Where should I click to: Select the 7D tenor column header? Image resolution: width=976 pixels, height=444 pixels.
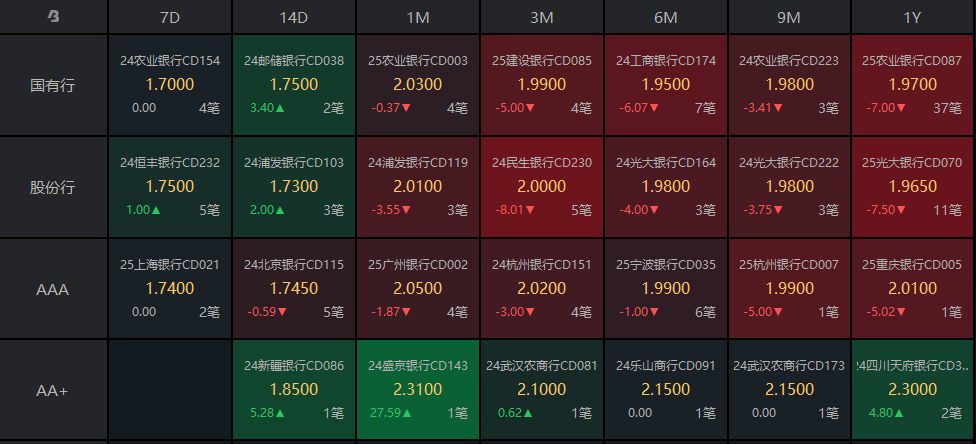170,17
